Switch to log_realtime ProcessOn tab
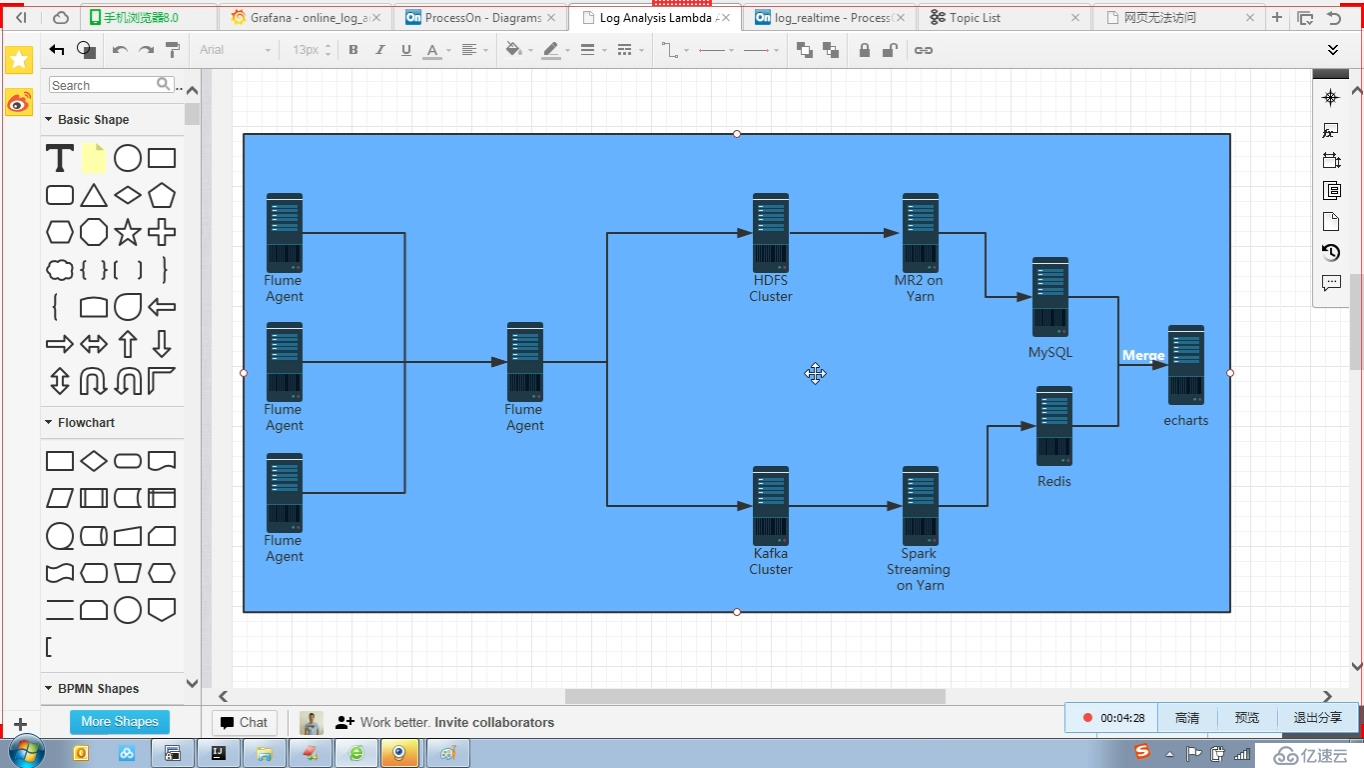This screenshot has height=768, width=1364. pyautogui.click(x=830, y=17)
